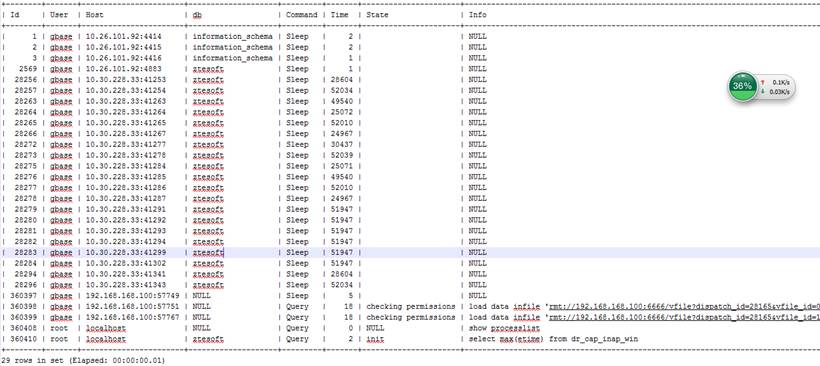
Task: Select host 10.30.228.33:41267
Action: coord(126,134)
